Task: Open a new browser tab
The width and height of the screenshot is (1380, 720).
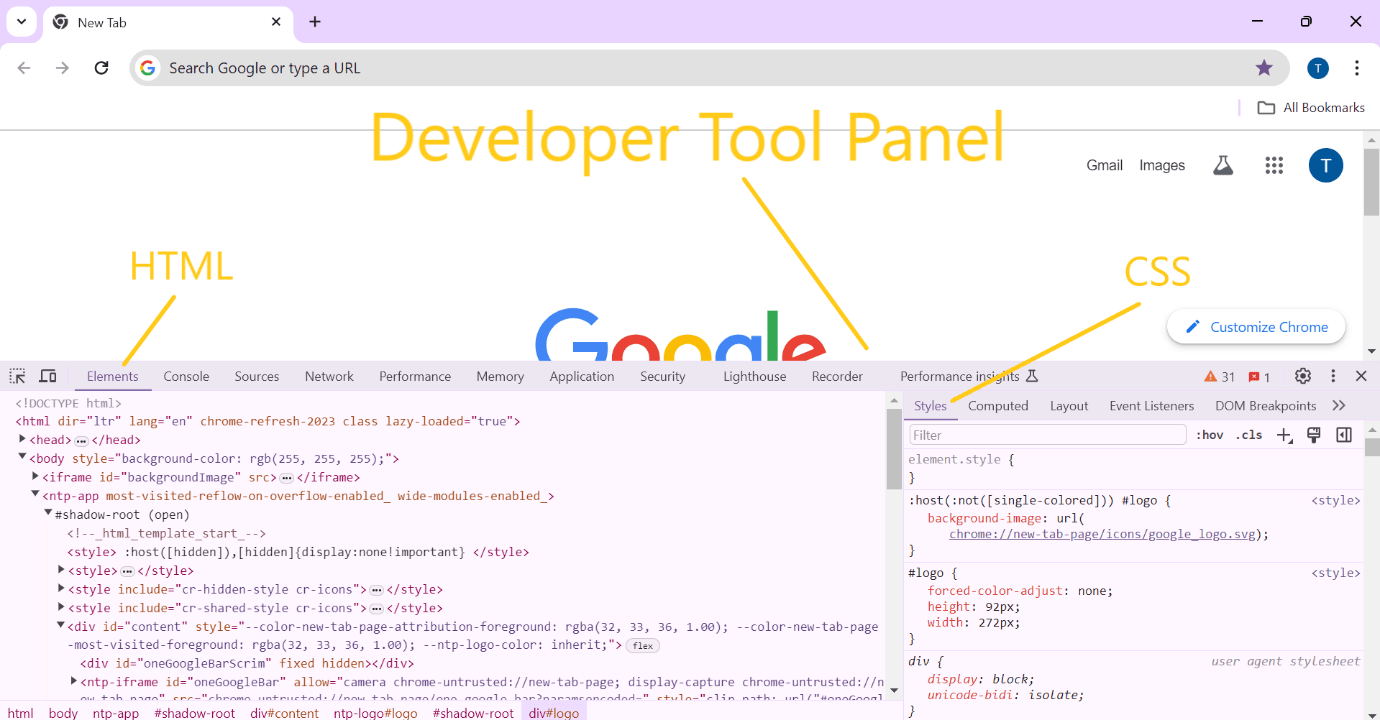Action: pyautogui.click(x=315, y=22)
